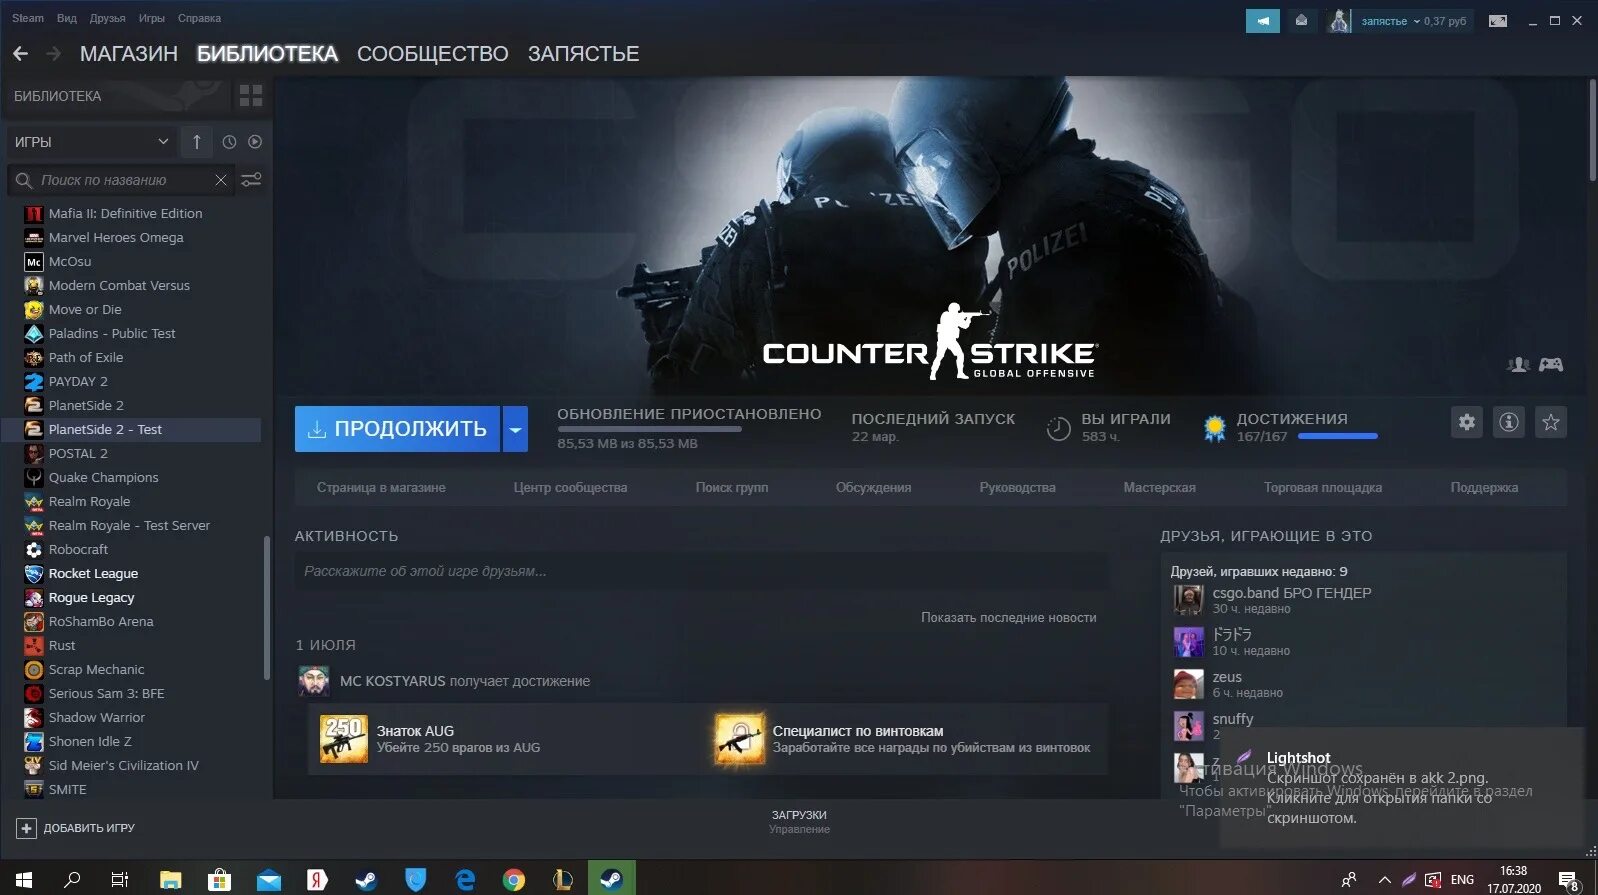Open the Страница в магазине link
The image size is (1598, 895).
pyautogui.click(x=381, y=488)
